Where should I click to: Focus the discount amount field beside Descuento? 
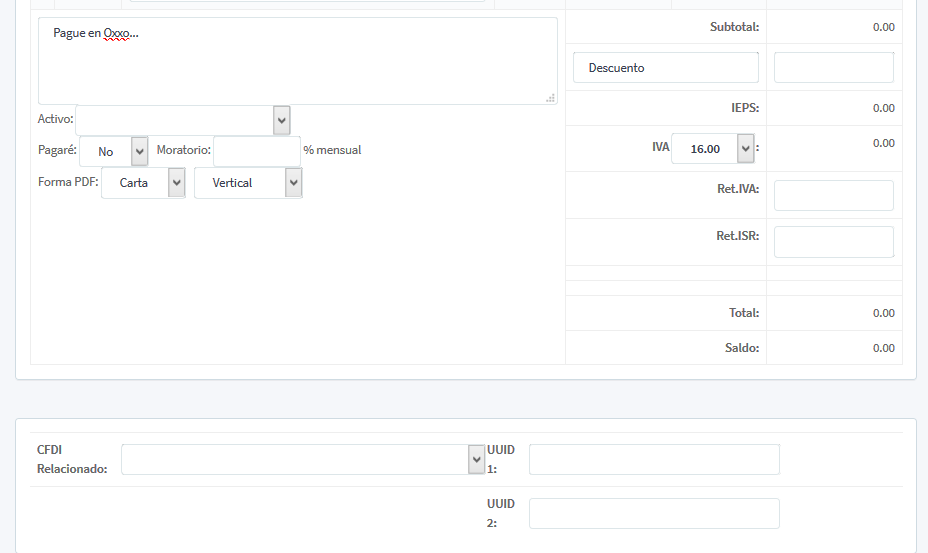point(833,68)
